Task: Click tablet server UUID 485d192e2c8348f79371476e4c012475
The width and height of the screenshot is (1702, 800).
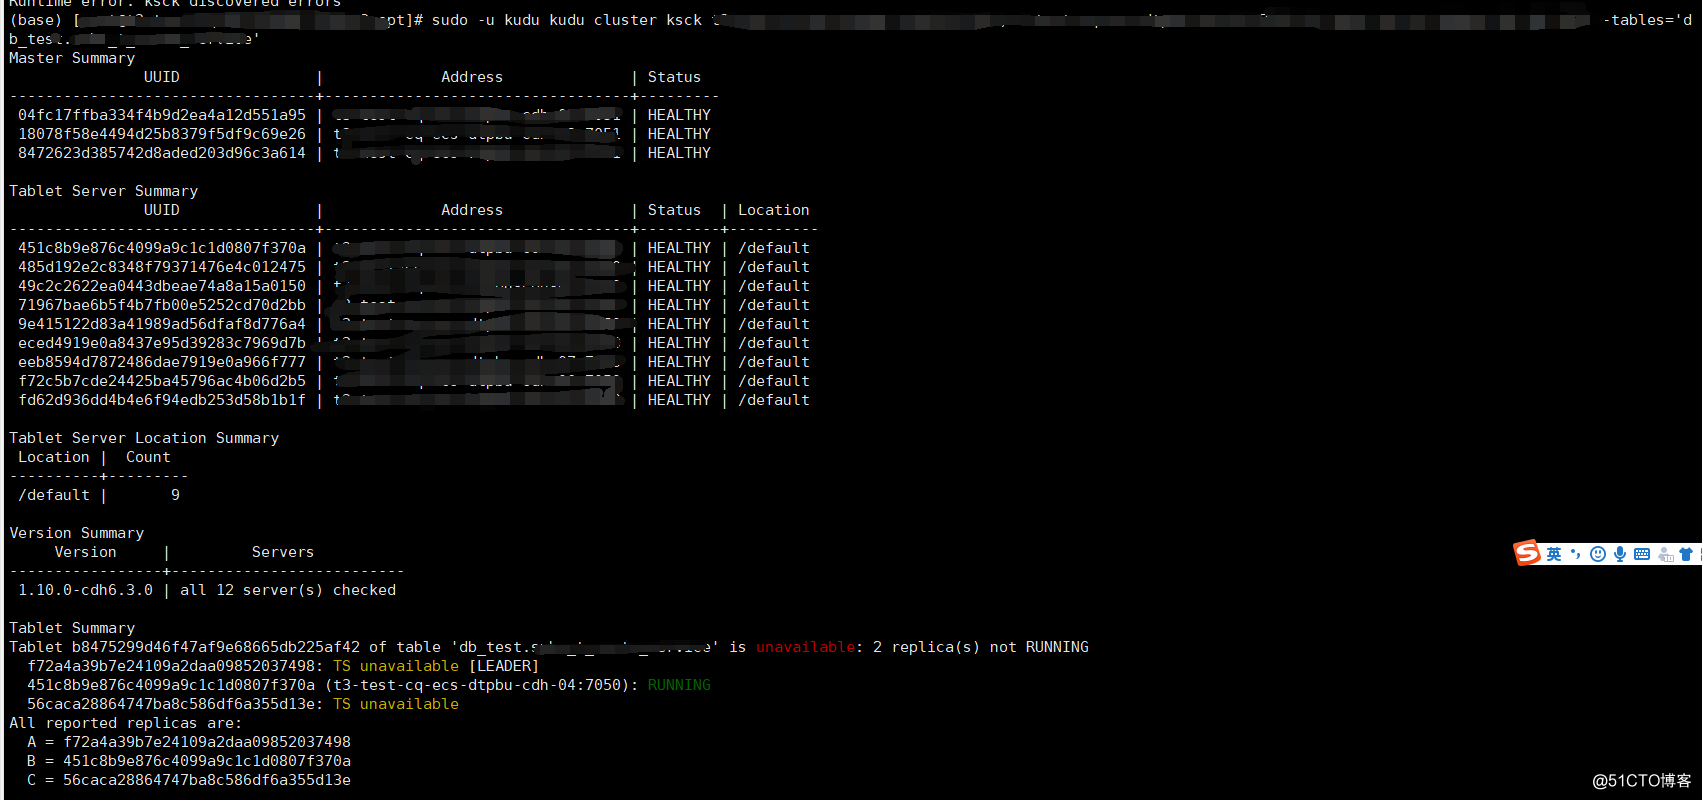Action: pyautogui.click(x=162, y=267)
